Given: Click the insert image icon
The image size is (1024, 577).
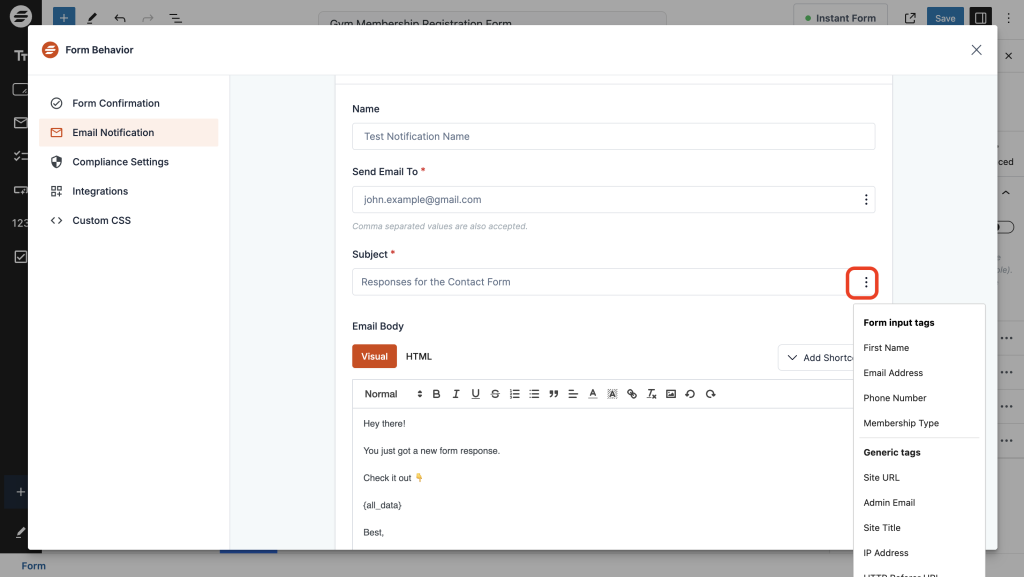Looking at the screenshot, I should [671, 394].
